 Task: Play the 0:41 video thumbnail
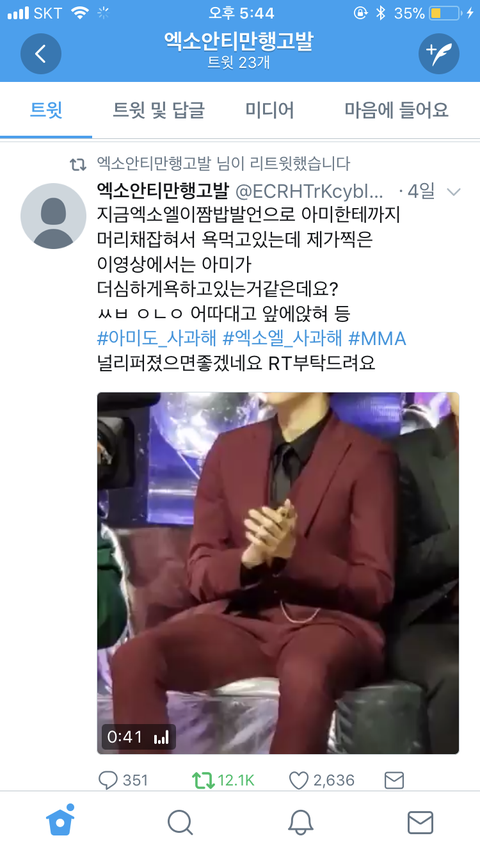click(278, 573)
